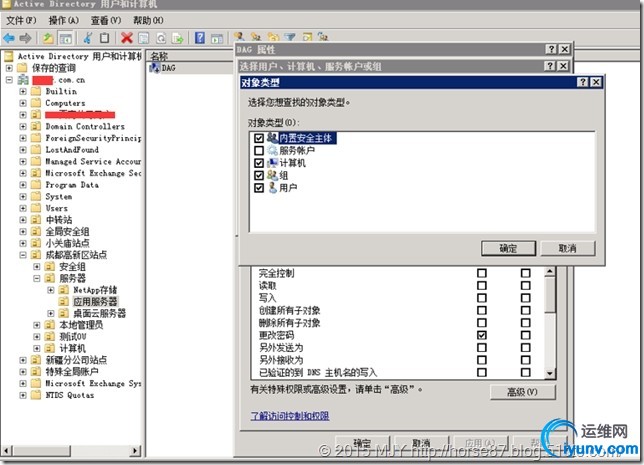Check the 服务帐户 checkbox
644x465 pixels.
(x=259, y=150)
